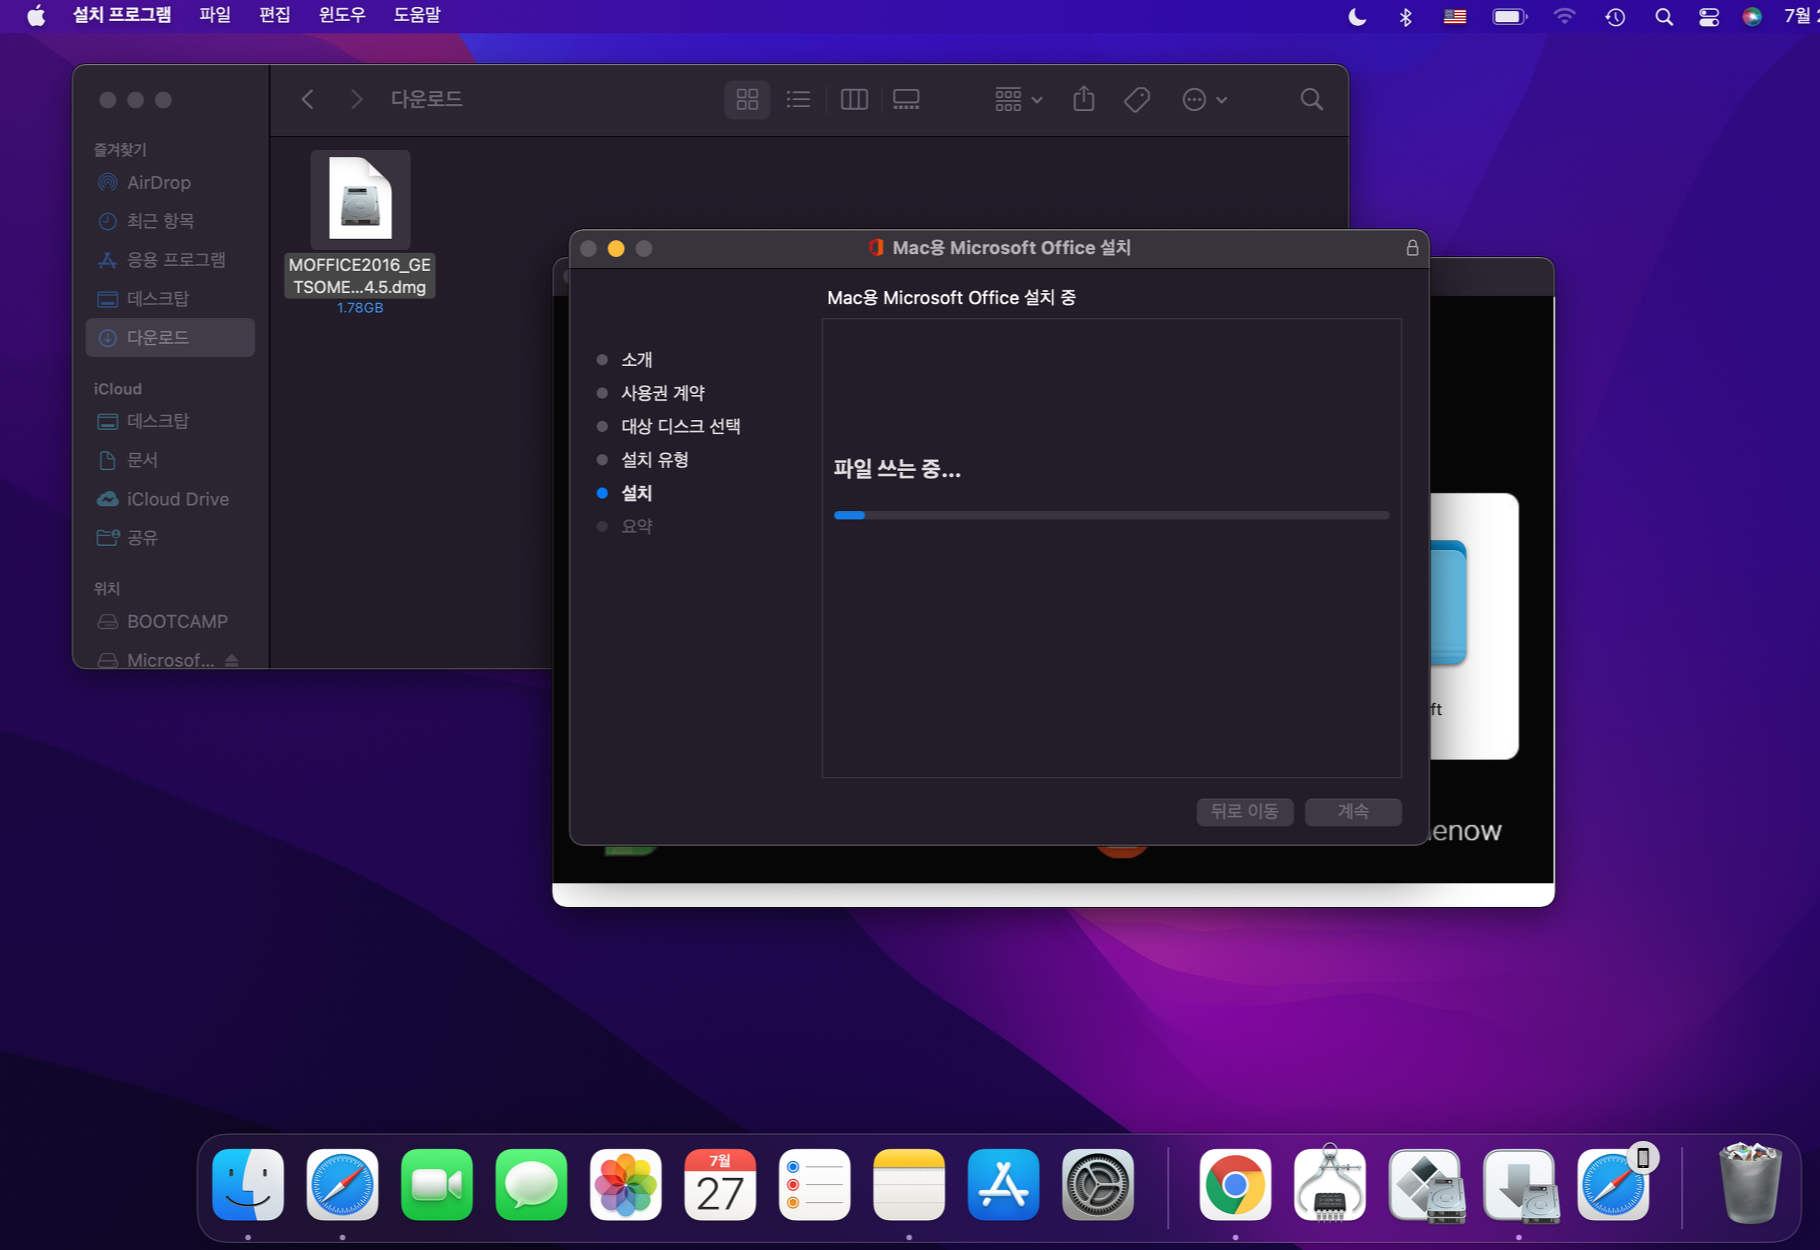Open Trash from Dock
This screenshot has height=1250, width=1820.
1750,1185
